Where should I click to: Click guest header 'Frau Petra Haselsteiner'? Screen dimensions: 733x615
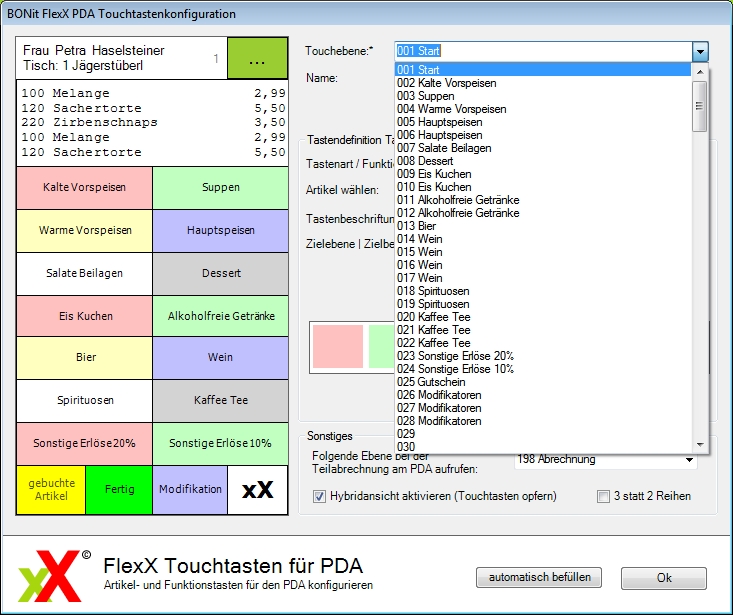tap(93, 50)
